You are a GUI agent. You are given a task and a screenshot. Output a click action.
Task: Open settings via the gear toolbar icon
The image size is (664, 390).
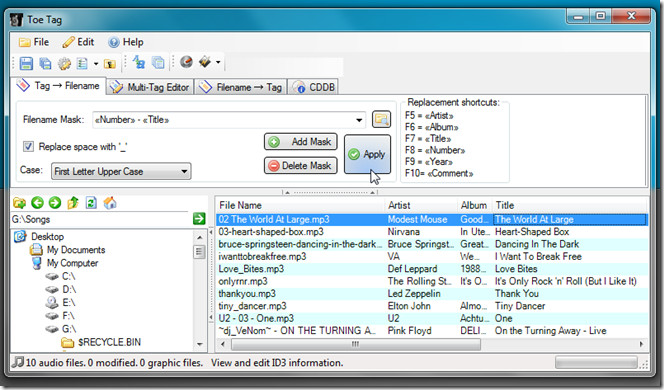coord(64,64)
